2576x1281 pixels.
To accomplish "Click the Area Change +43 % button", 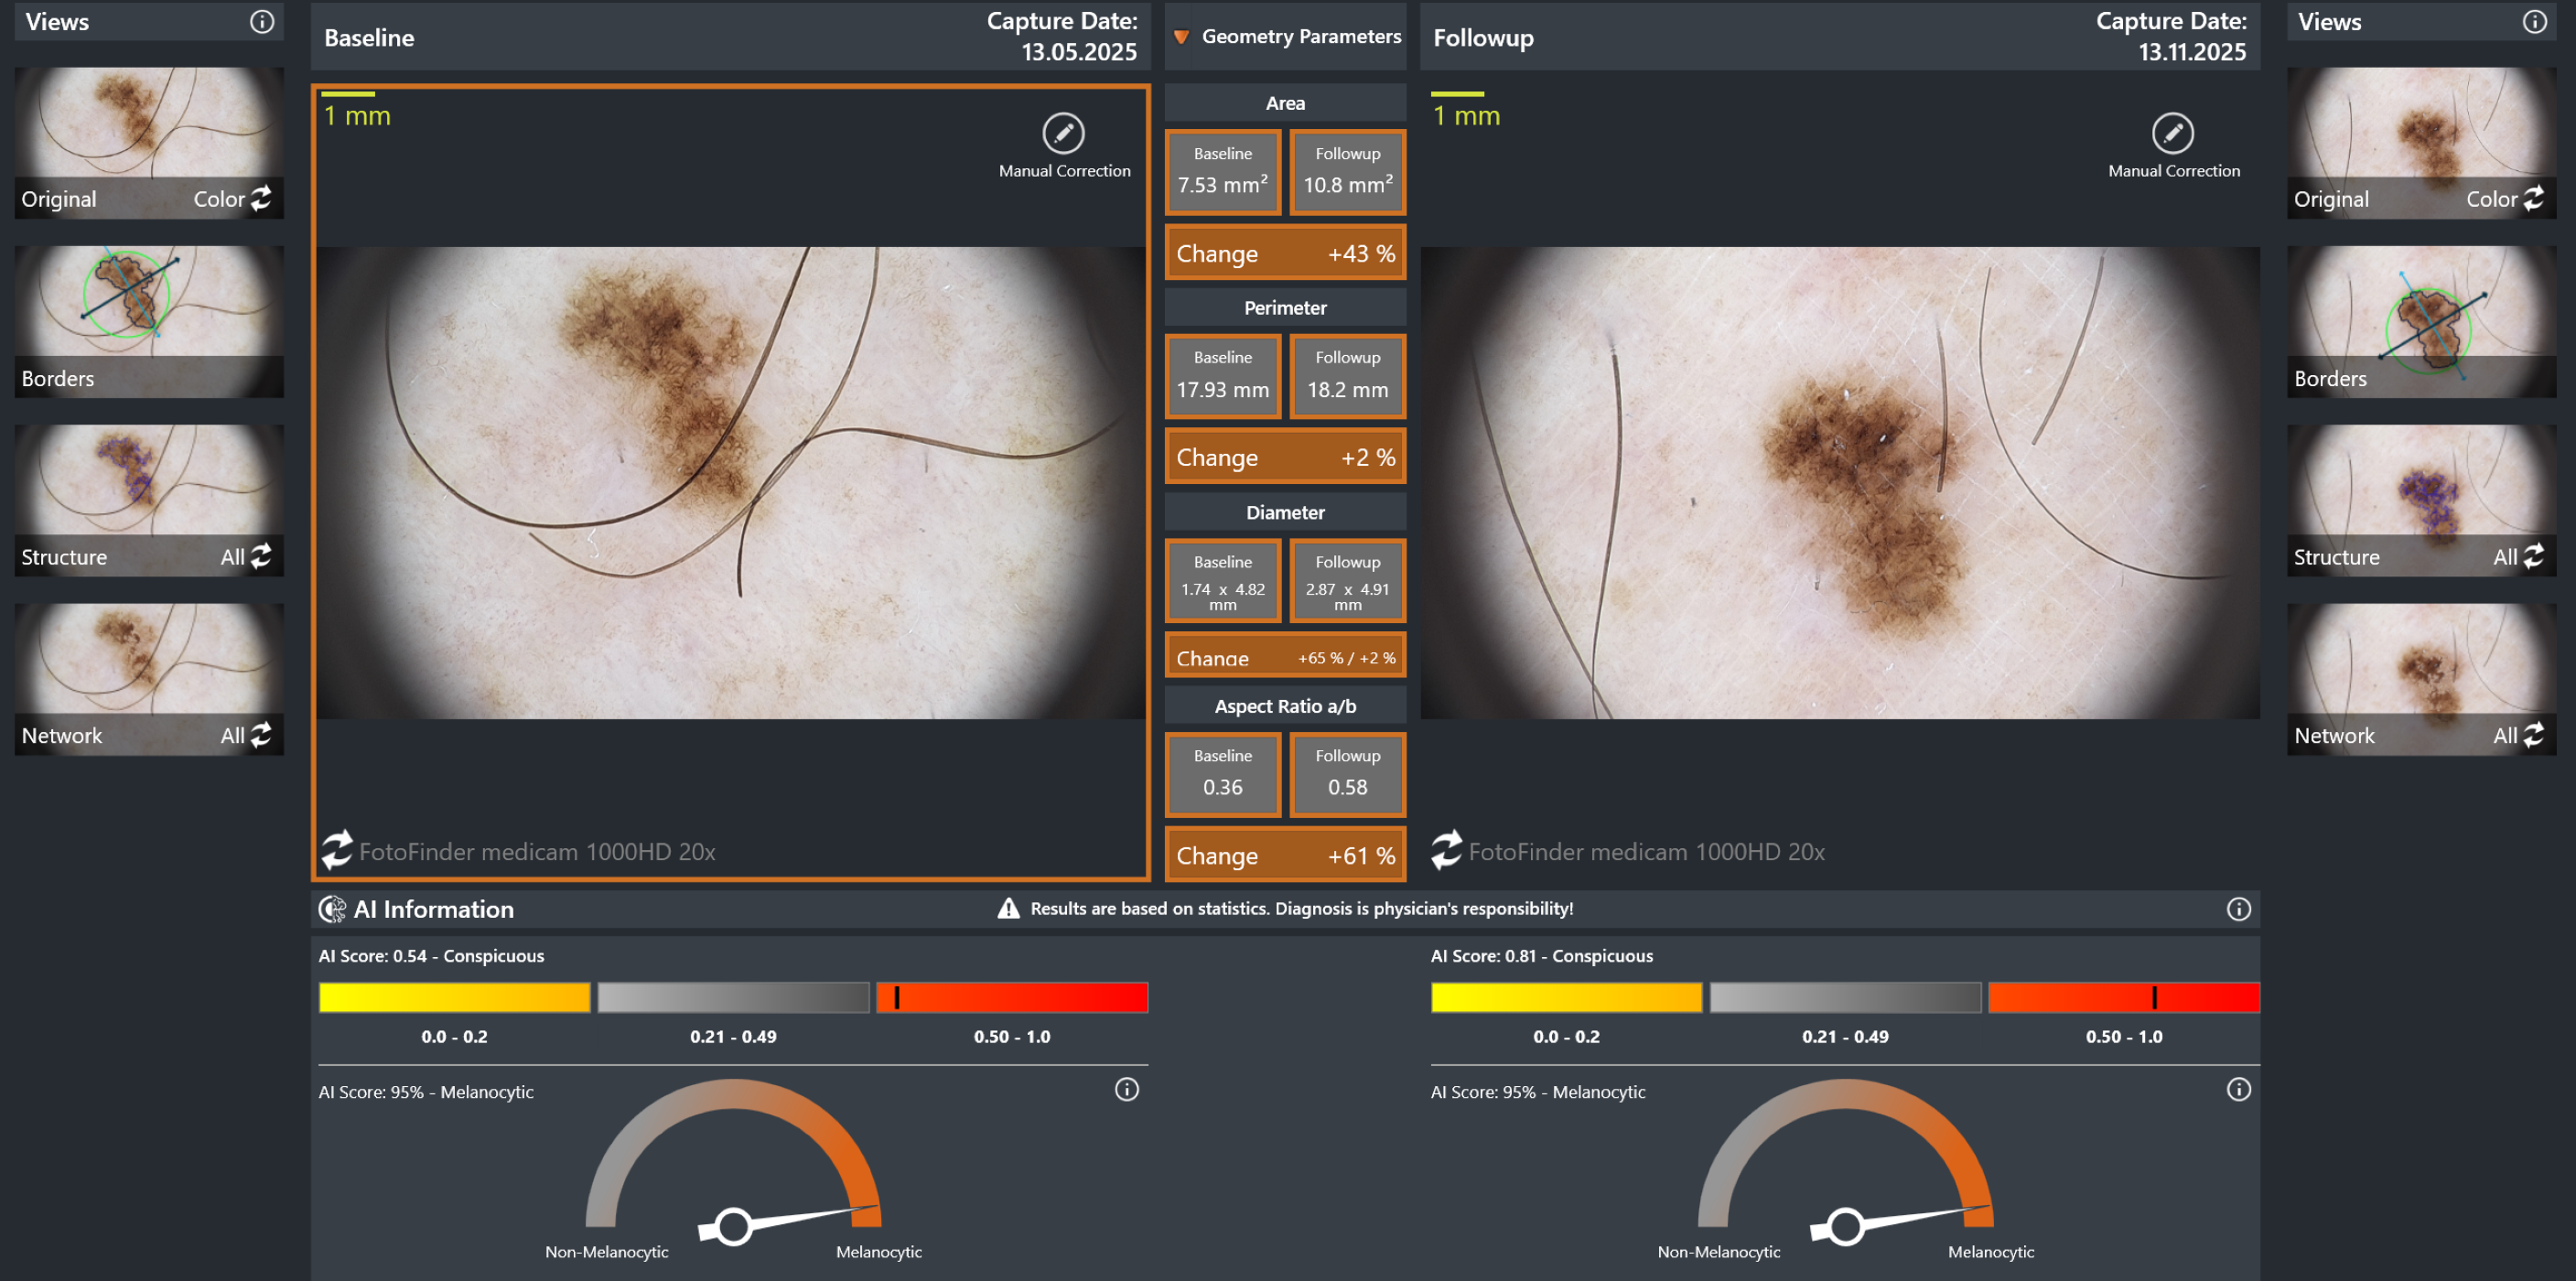I will [x=1284, y=253].
